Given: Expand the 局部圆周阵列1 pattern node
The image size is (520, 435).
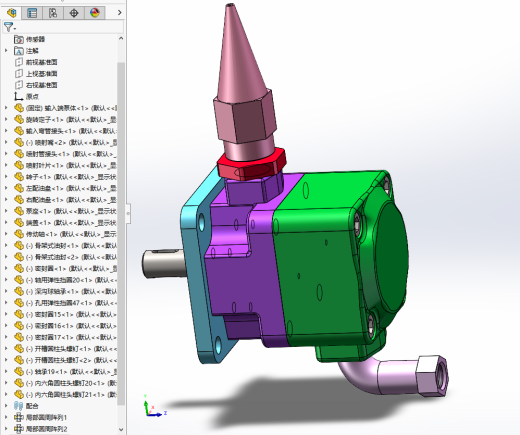Looking at the screenshot, I should pyautogui.click(x=6, y=417).
